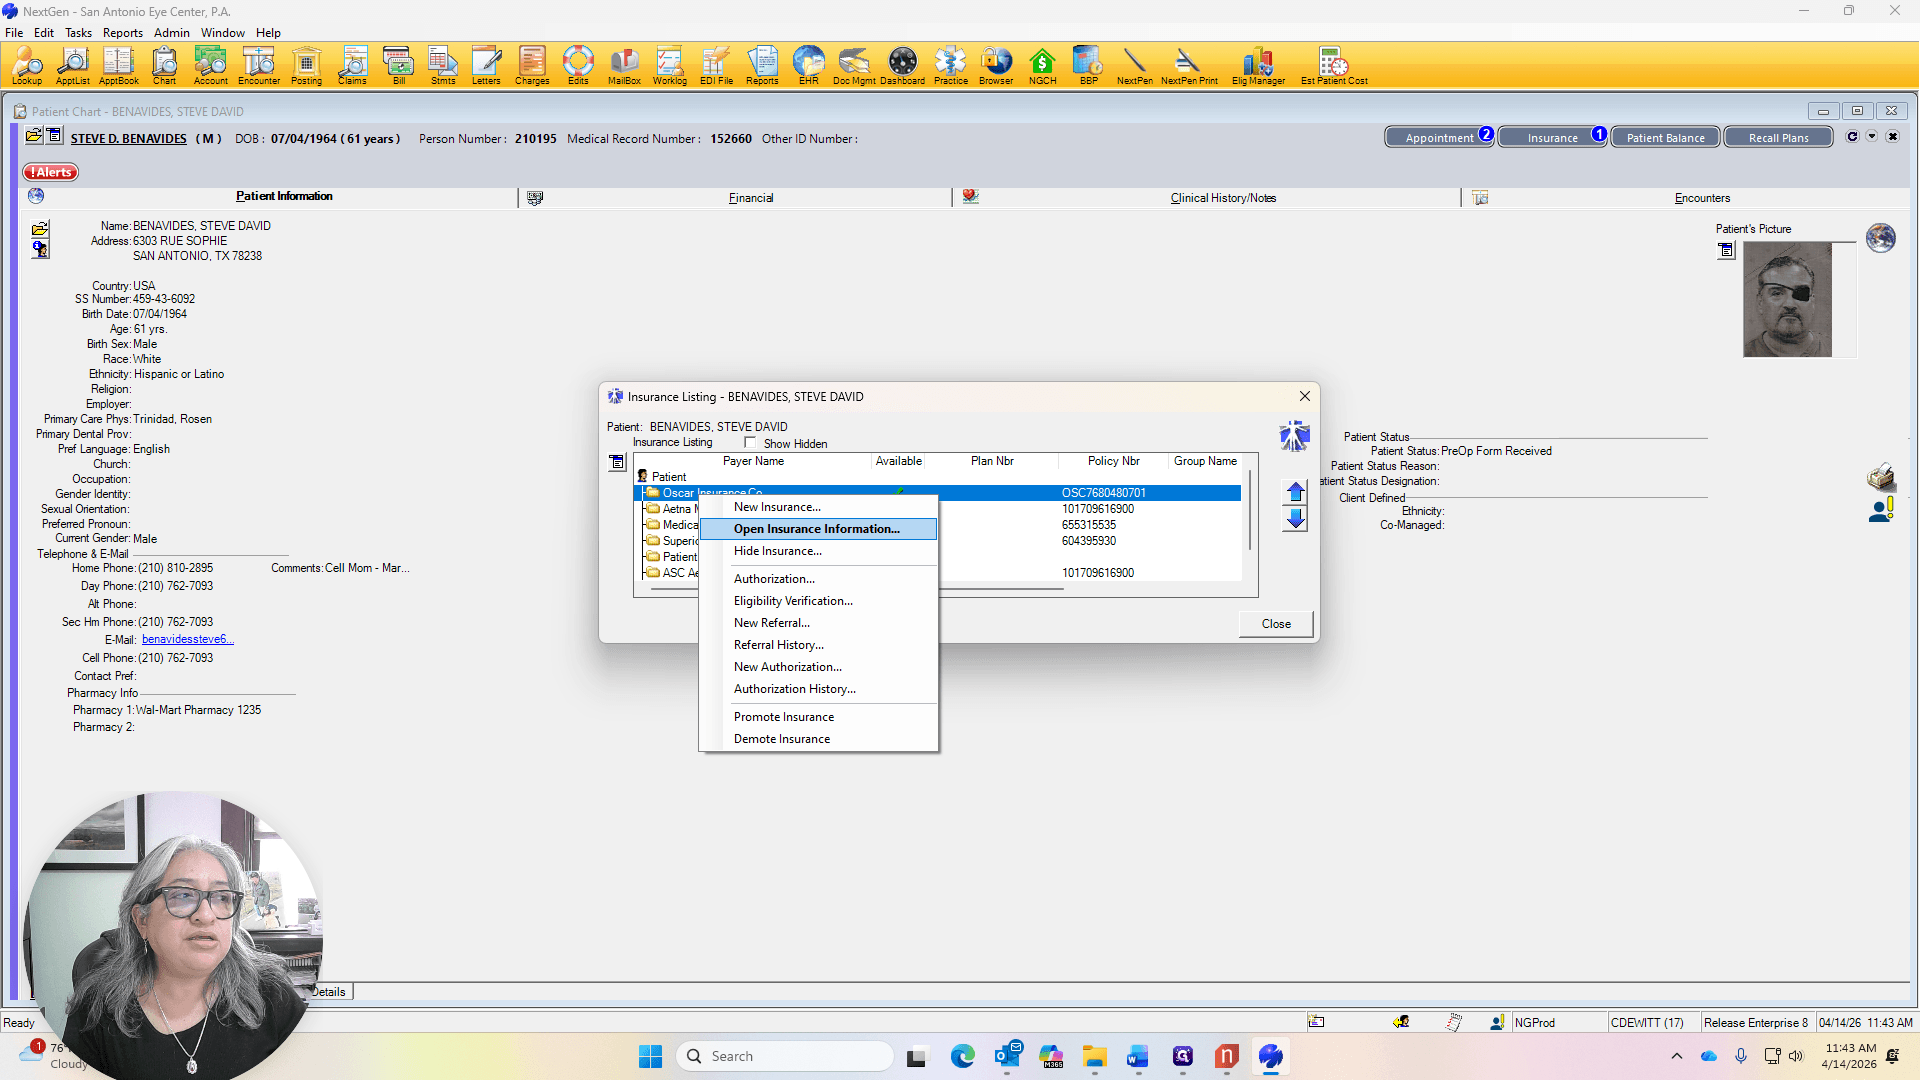Screen dimensions: 1920x1080
Task: Toggle the Show Hidden checkbox
Action: pos(750,443)
